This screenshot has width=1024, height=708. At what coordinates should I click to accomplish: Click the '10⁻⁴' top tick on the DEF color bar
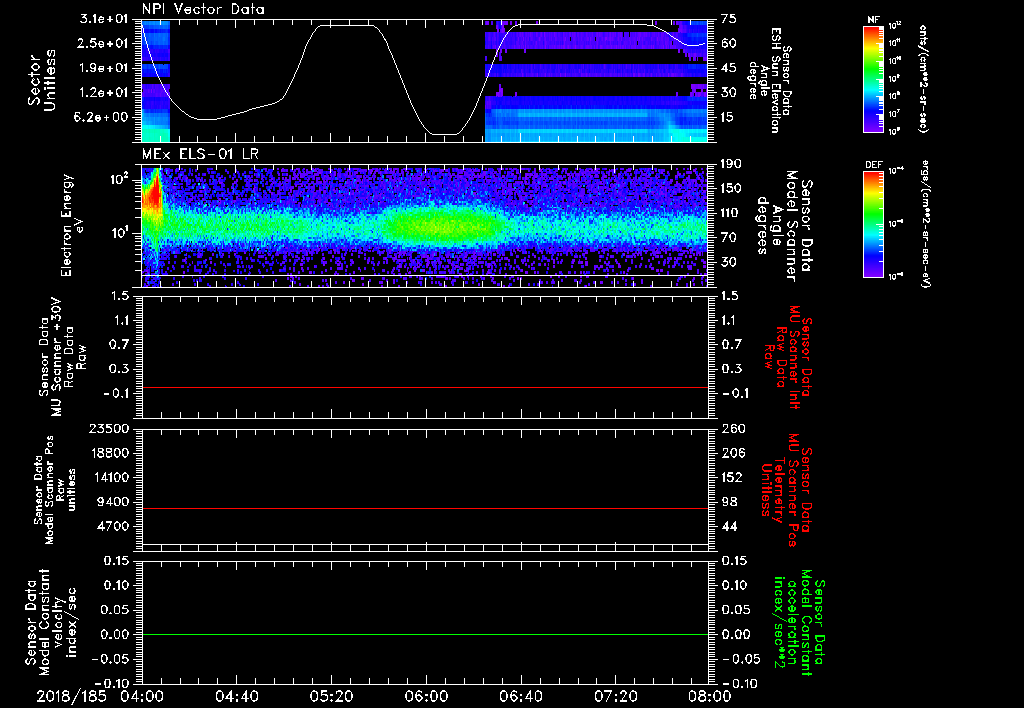pos(896,171)
